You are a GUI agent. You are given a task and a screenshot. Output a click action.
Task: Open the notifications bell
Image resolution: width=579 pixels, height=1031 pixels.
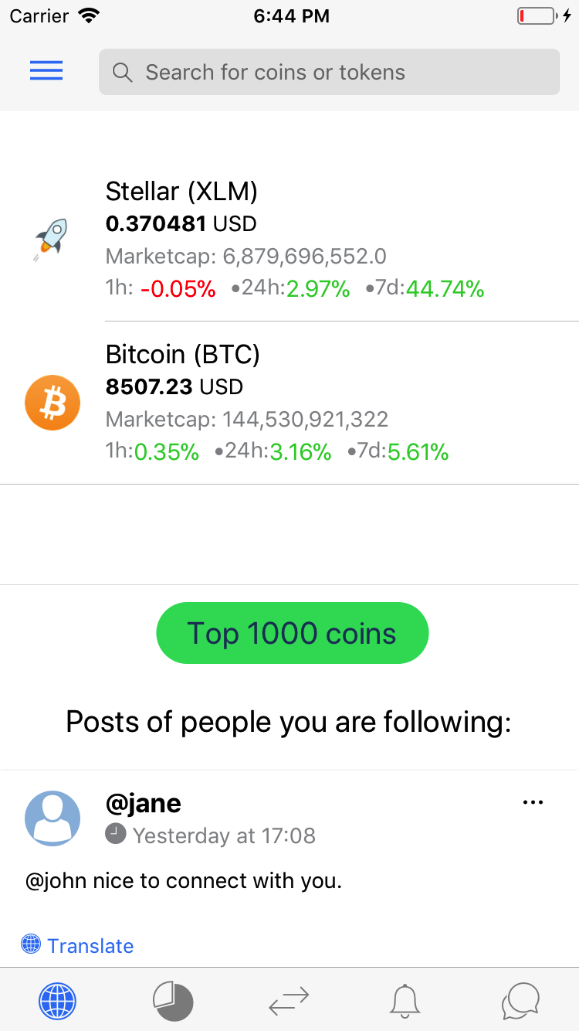point(404,1000)
